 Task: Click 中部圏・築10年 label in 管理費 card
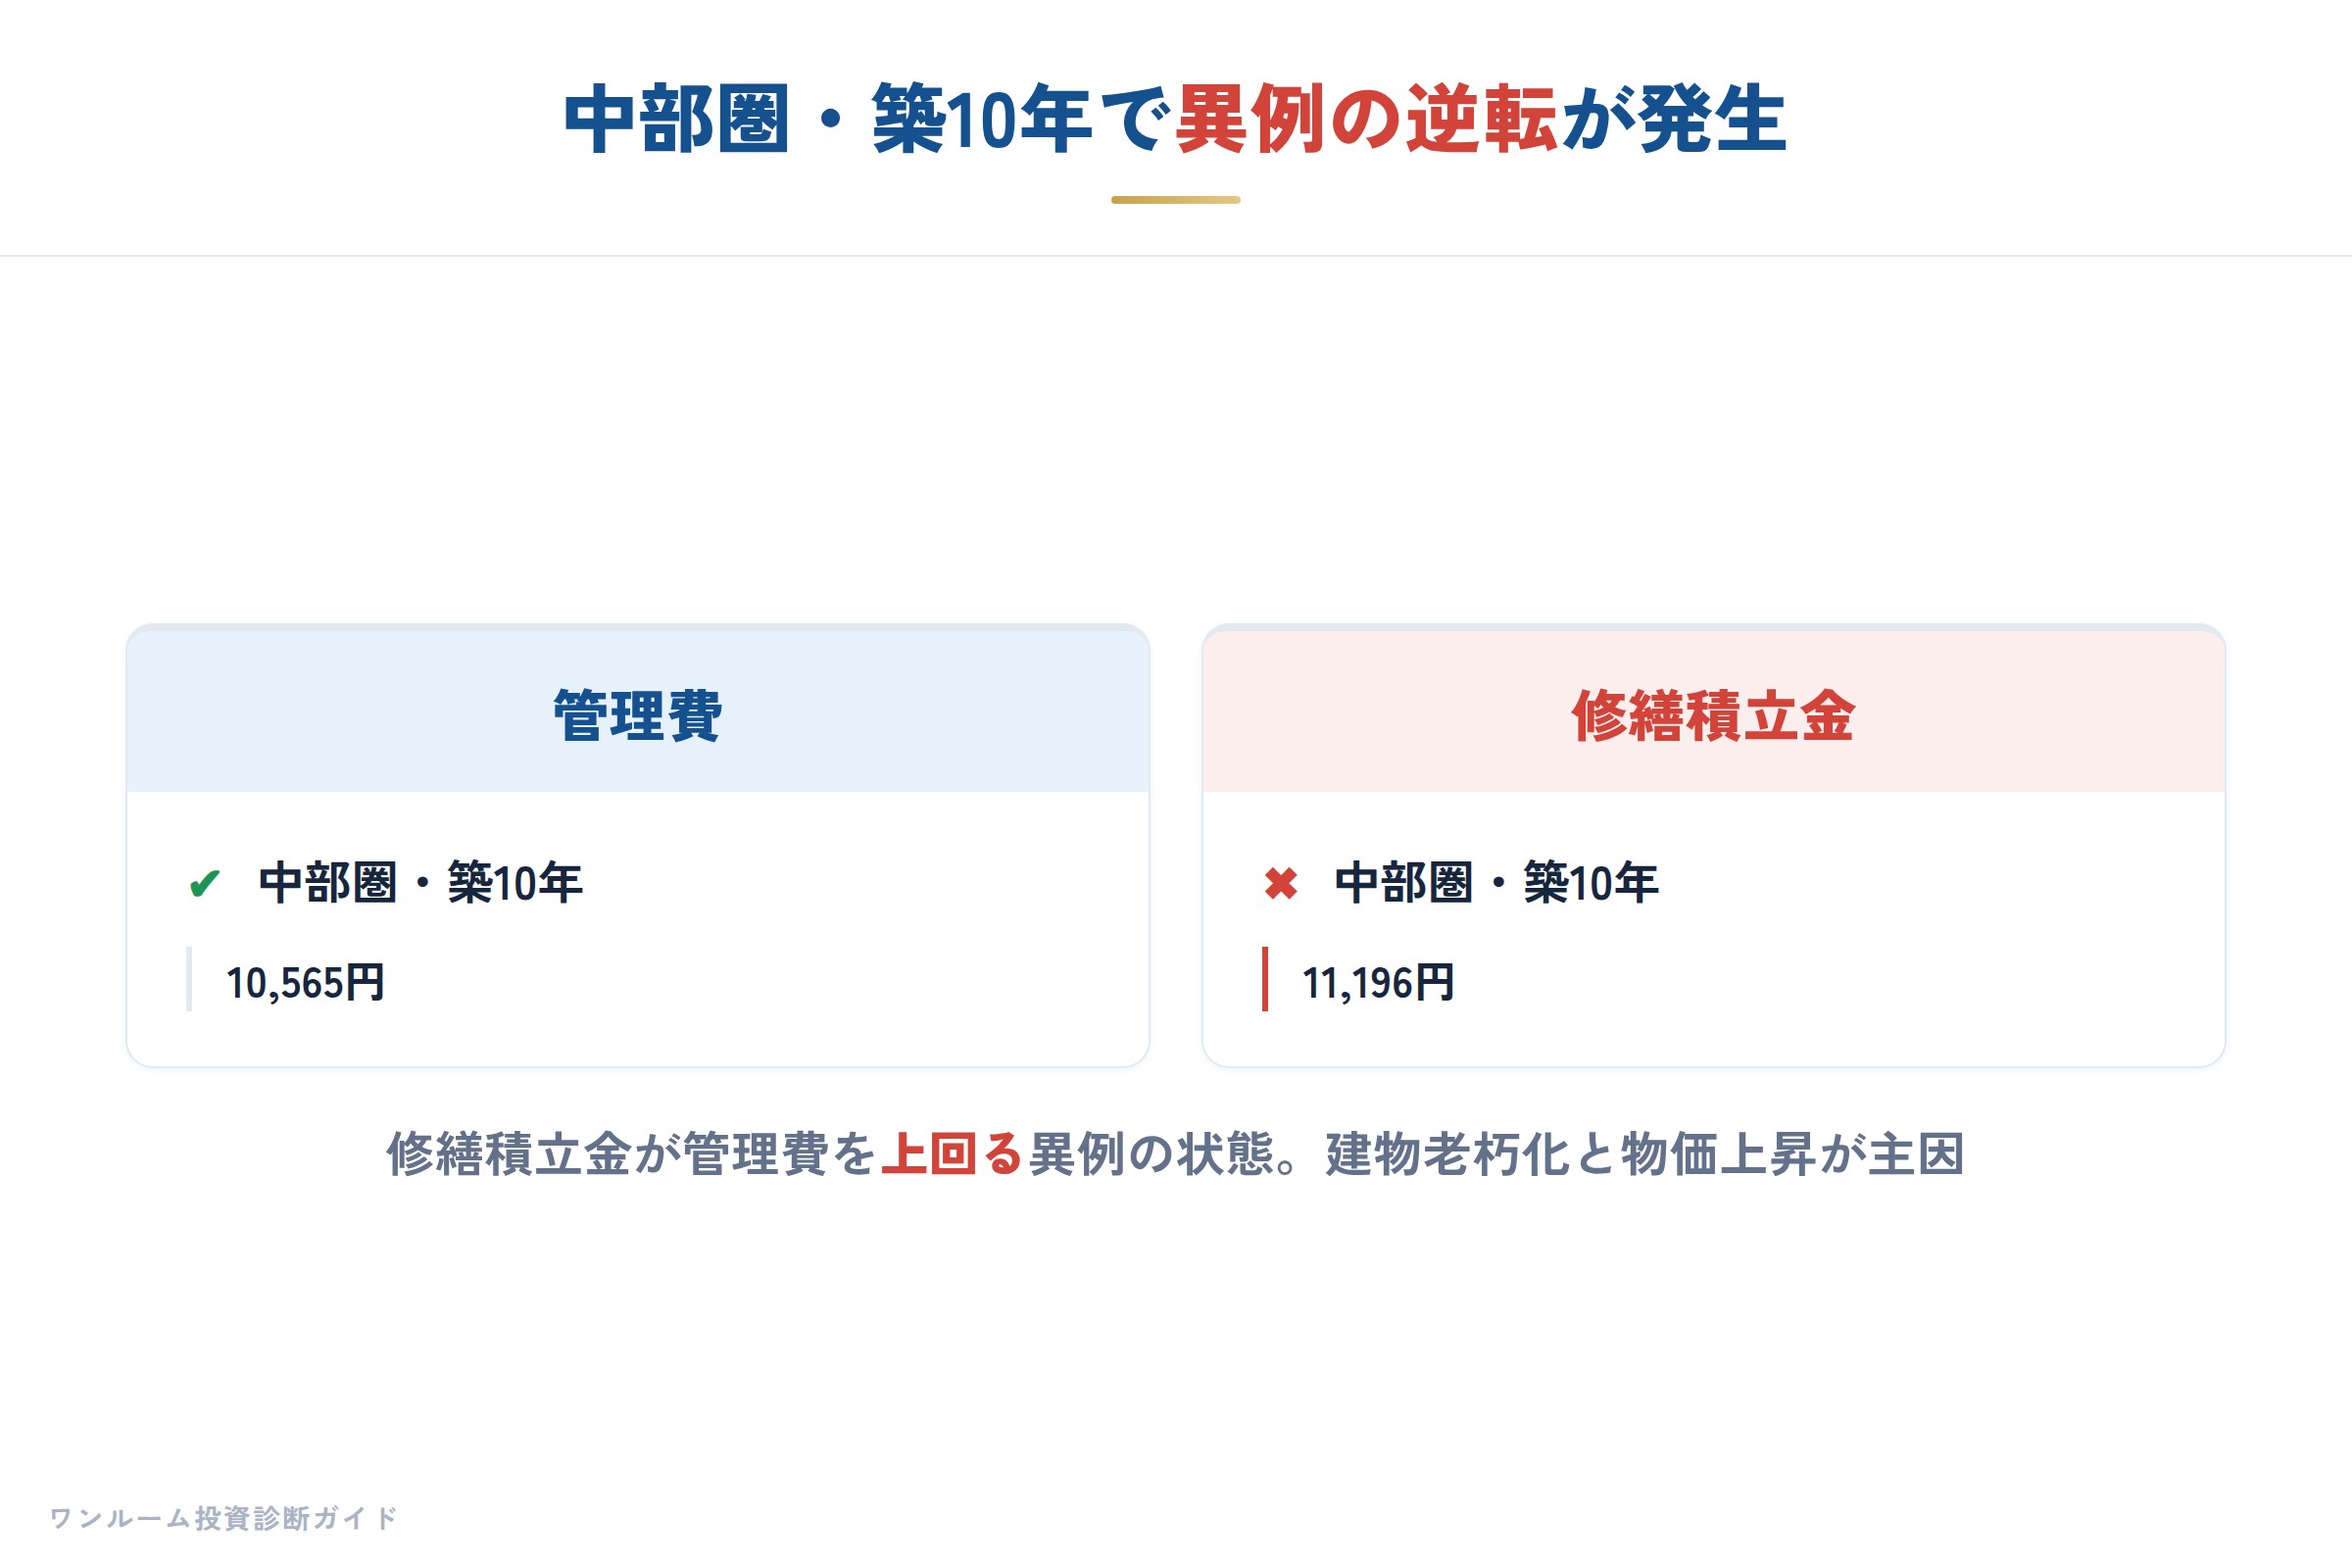click(x=421, y=884)
